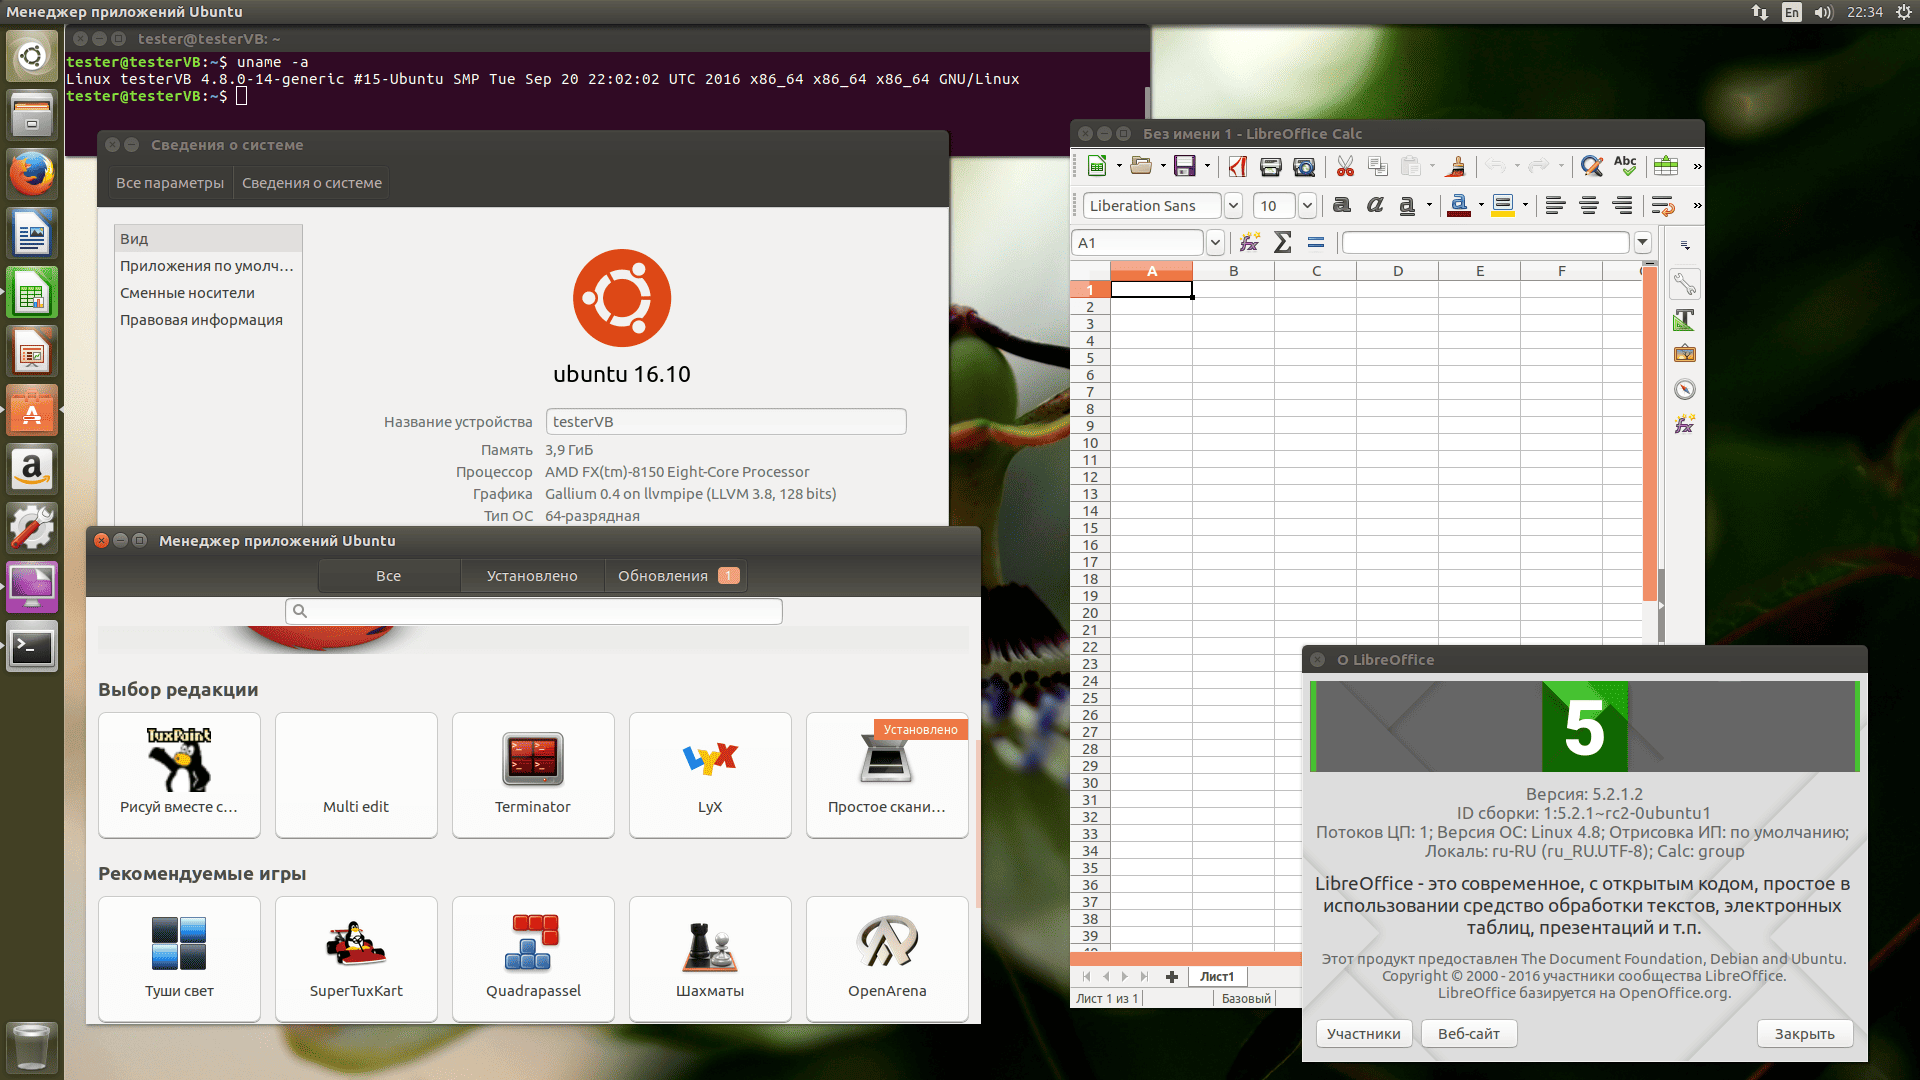Toggle Center Horizontally alignment
Screen dimensions: 1920x1080
1589,205
